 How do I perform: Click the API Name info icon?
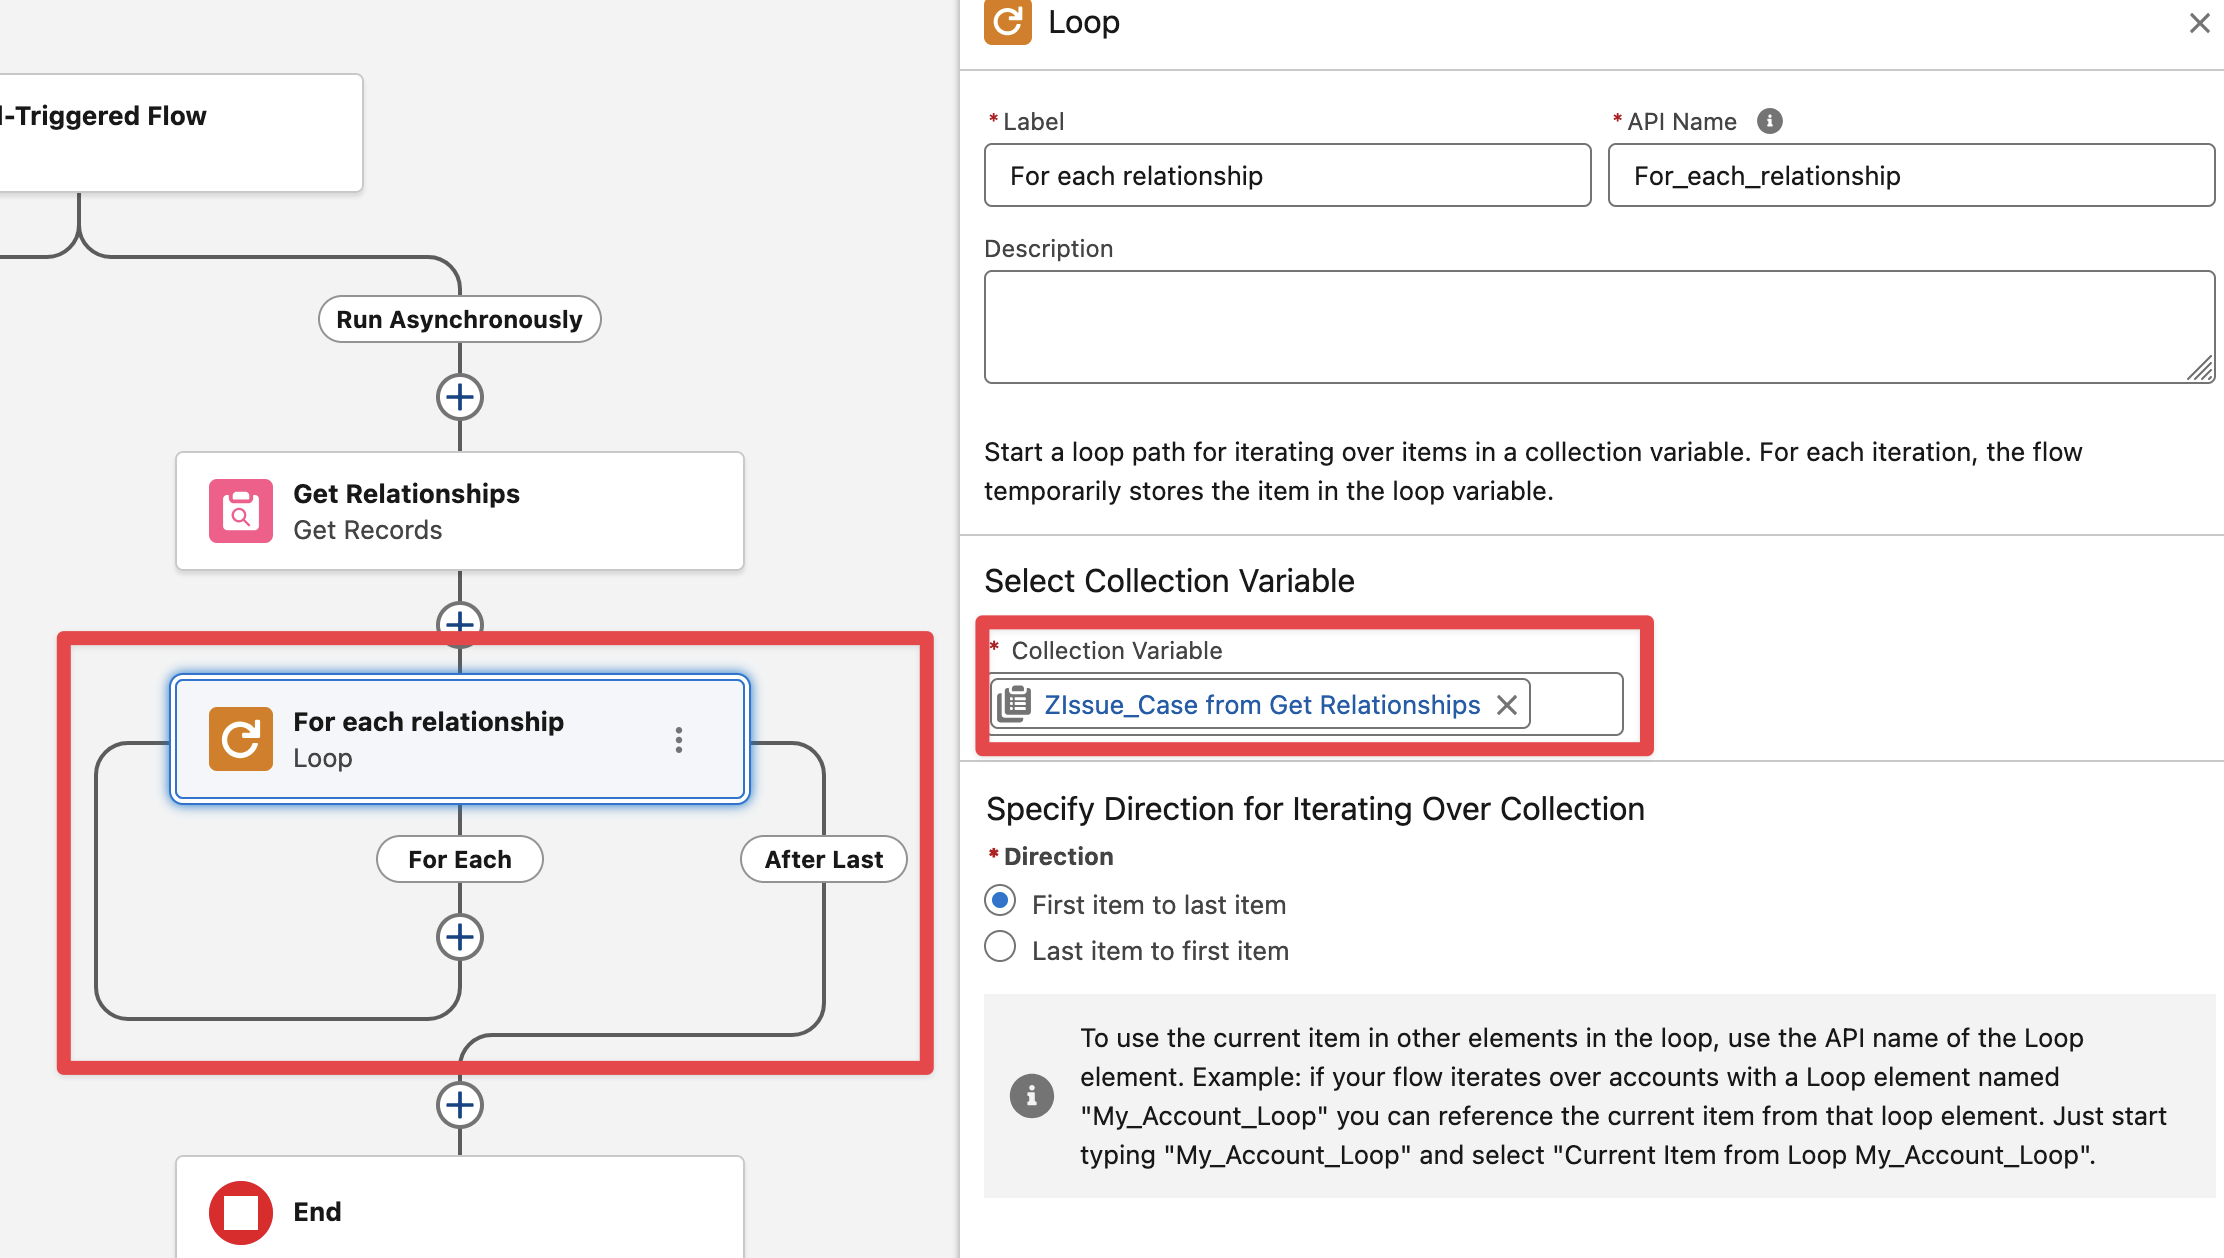pyautogui.click(x=1769, y=121)
